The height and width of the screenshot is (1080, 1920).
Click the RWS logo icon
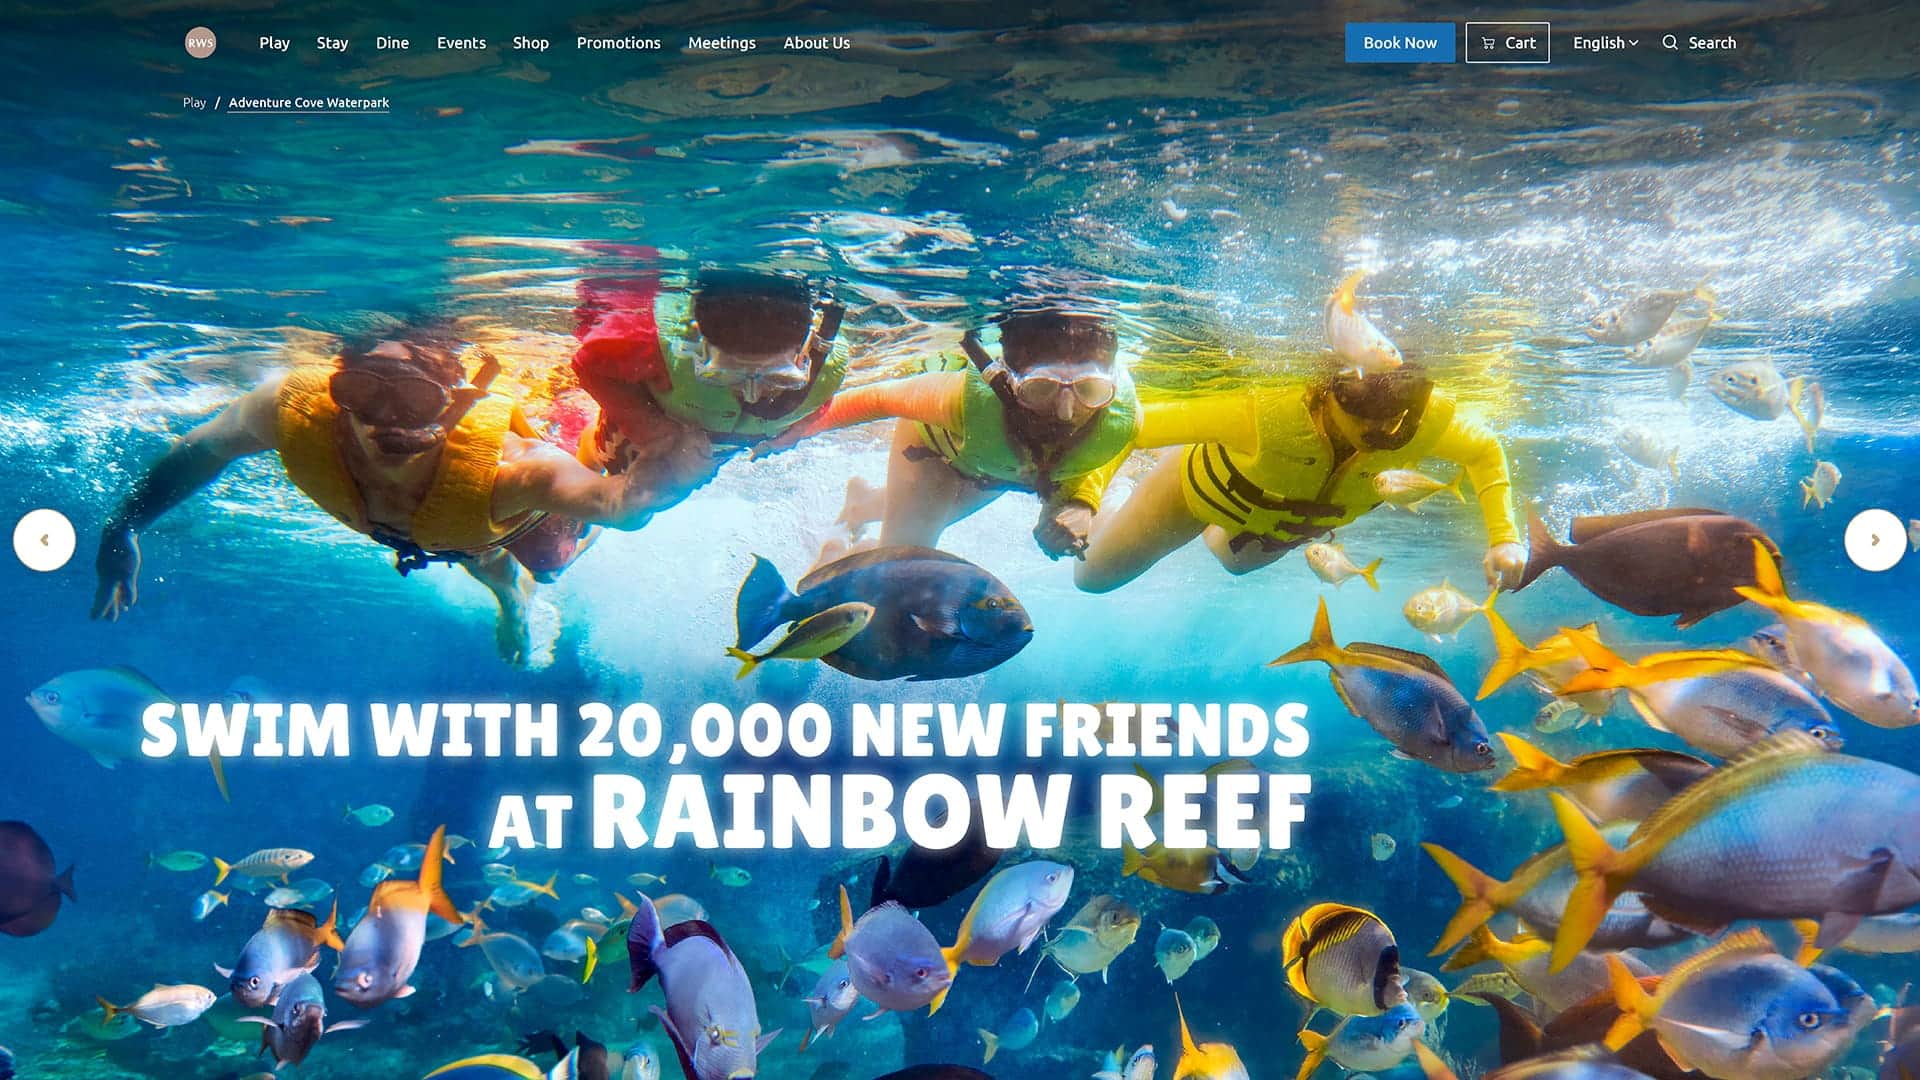coord(200,43)
